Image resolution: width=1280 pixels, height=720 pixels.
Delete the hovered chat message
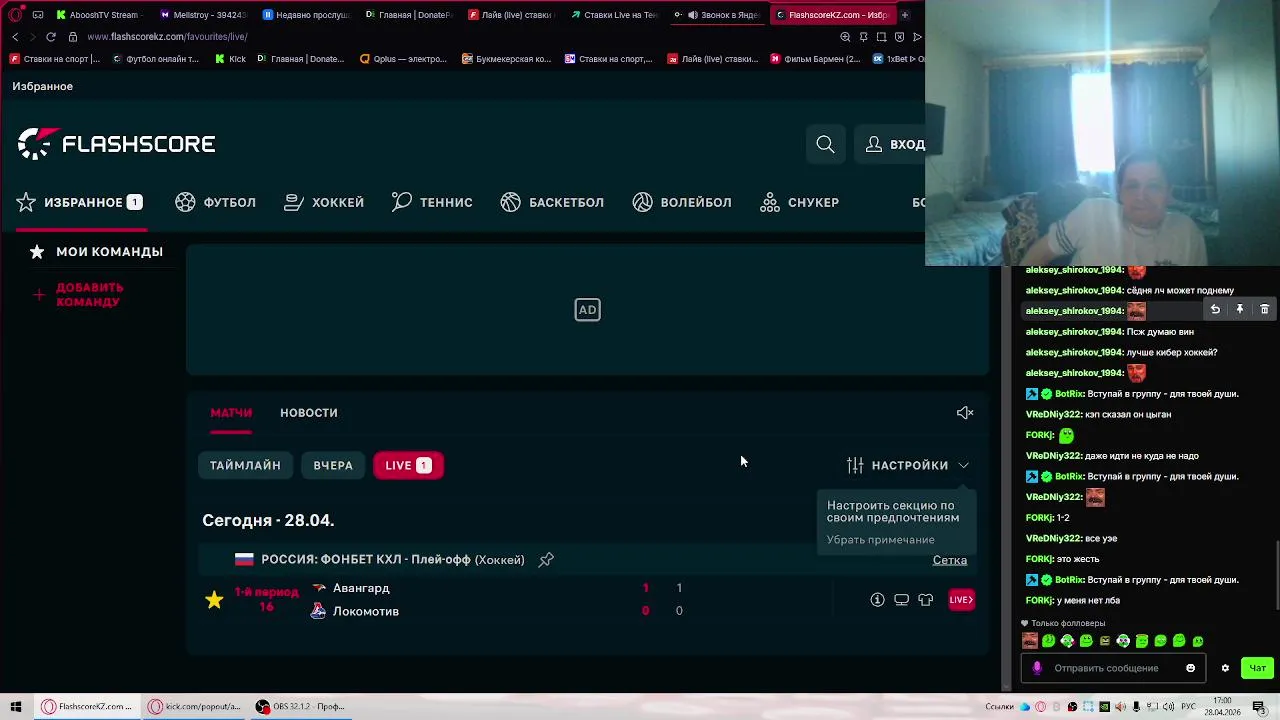click(x=1264, y=310)
